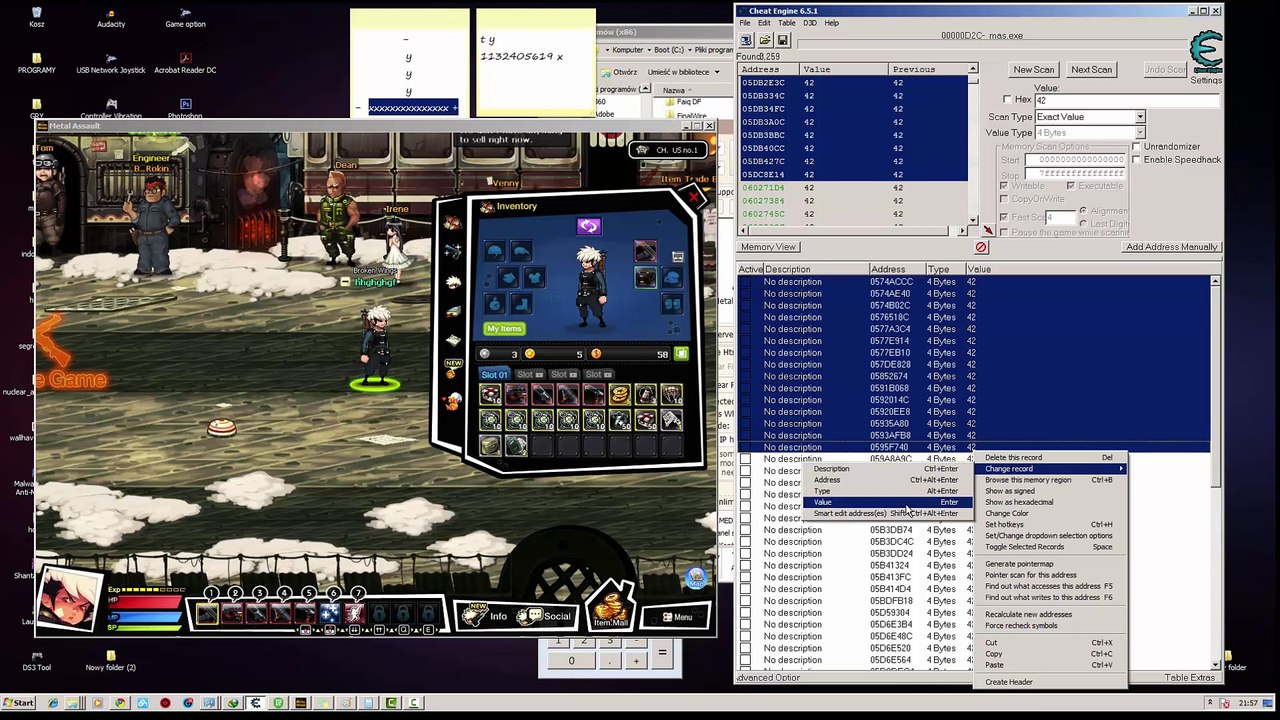The width and height of the screenshot is (1280, 720).
Task: Select skill slot 7 in the game hotbar
Action: click(354, 613)
